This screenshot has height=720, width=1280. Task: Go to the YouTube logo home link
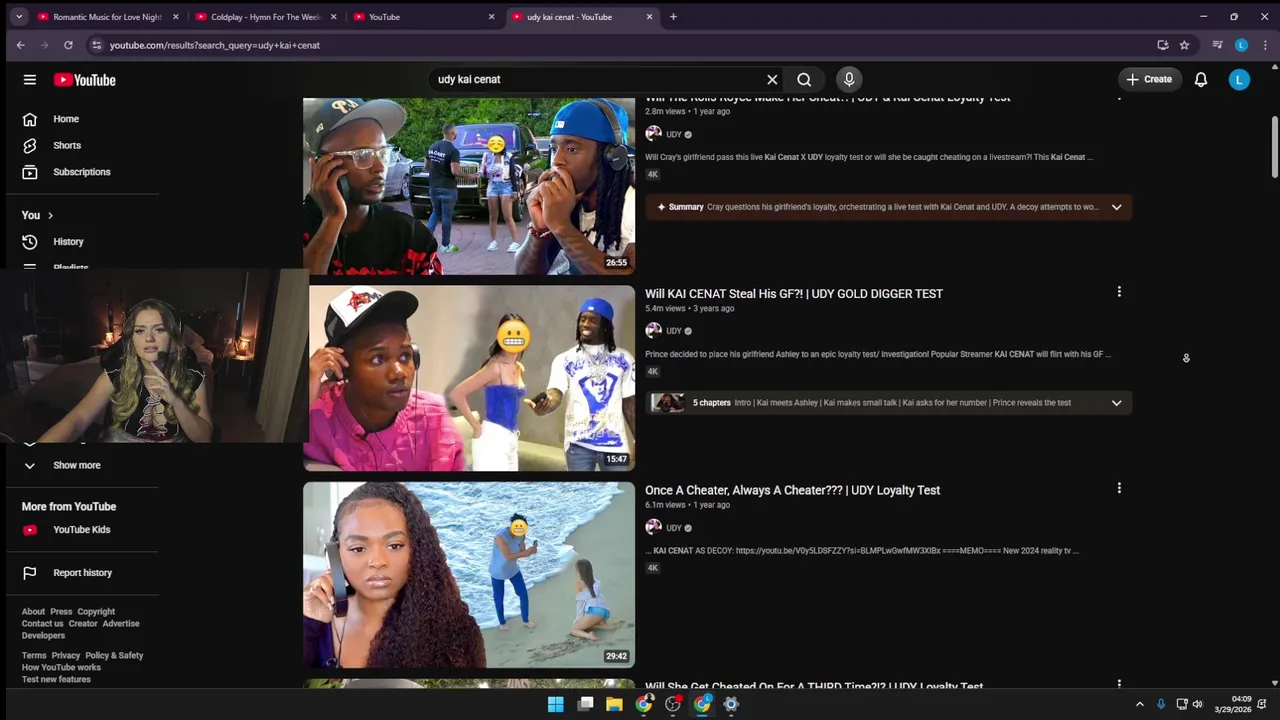[85, 80]
